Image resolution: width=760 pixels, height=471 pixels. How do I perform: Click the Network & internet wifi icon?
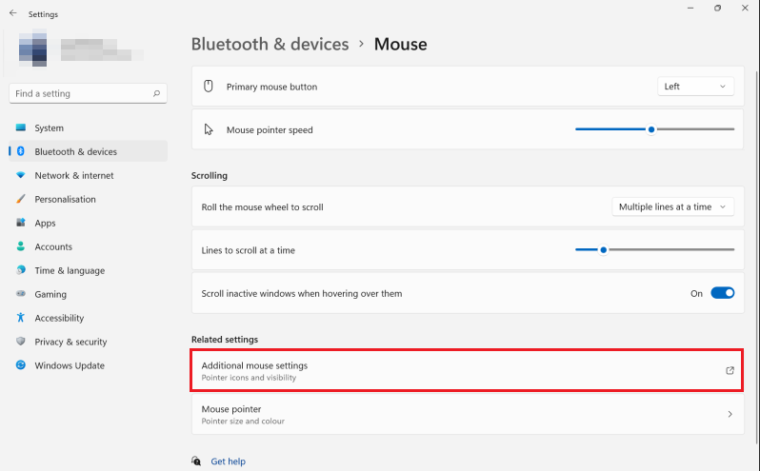[x=20, y=176]
